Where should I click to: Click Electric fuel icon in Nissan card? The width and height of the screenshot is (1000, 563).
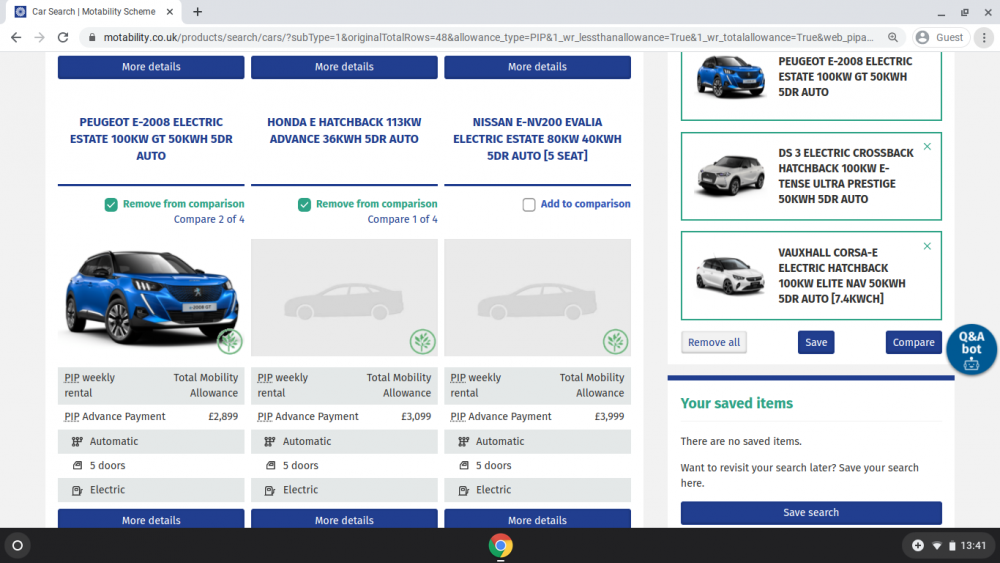coord(464,490)
